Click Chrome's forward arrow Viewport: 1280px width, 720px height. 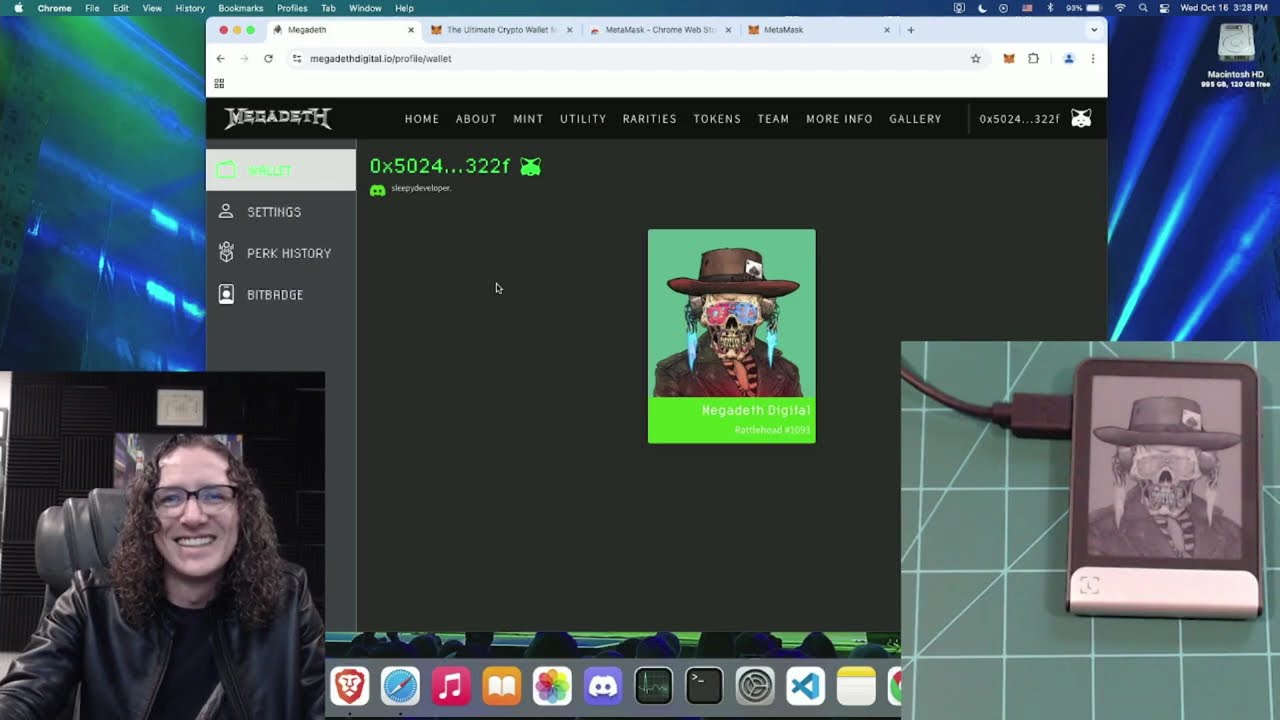coord(244,59)
